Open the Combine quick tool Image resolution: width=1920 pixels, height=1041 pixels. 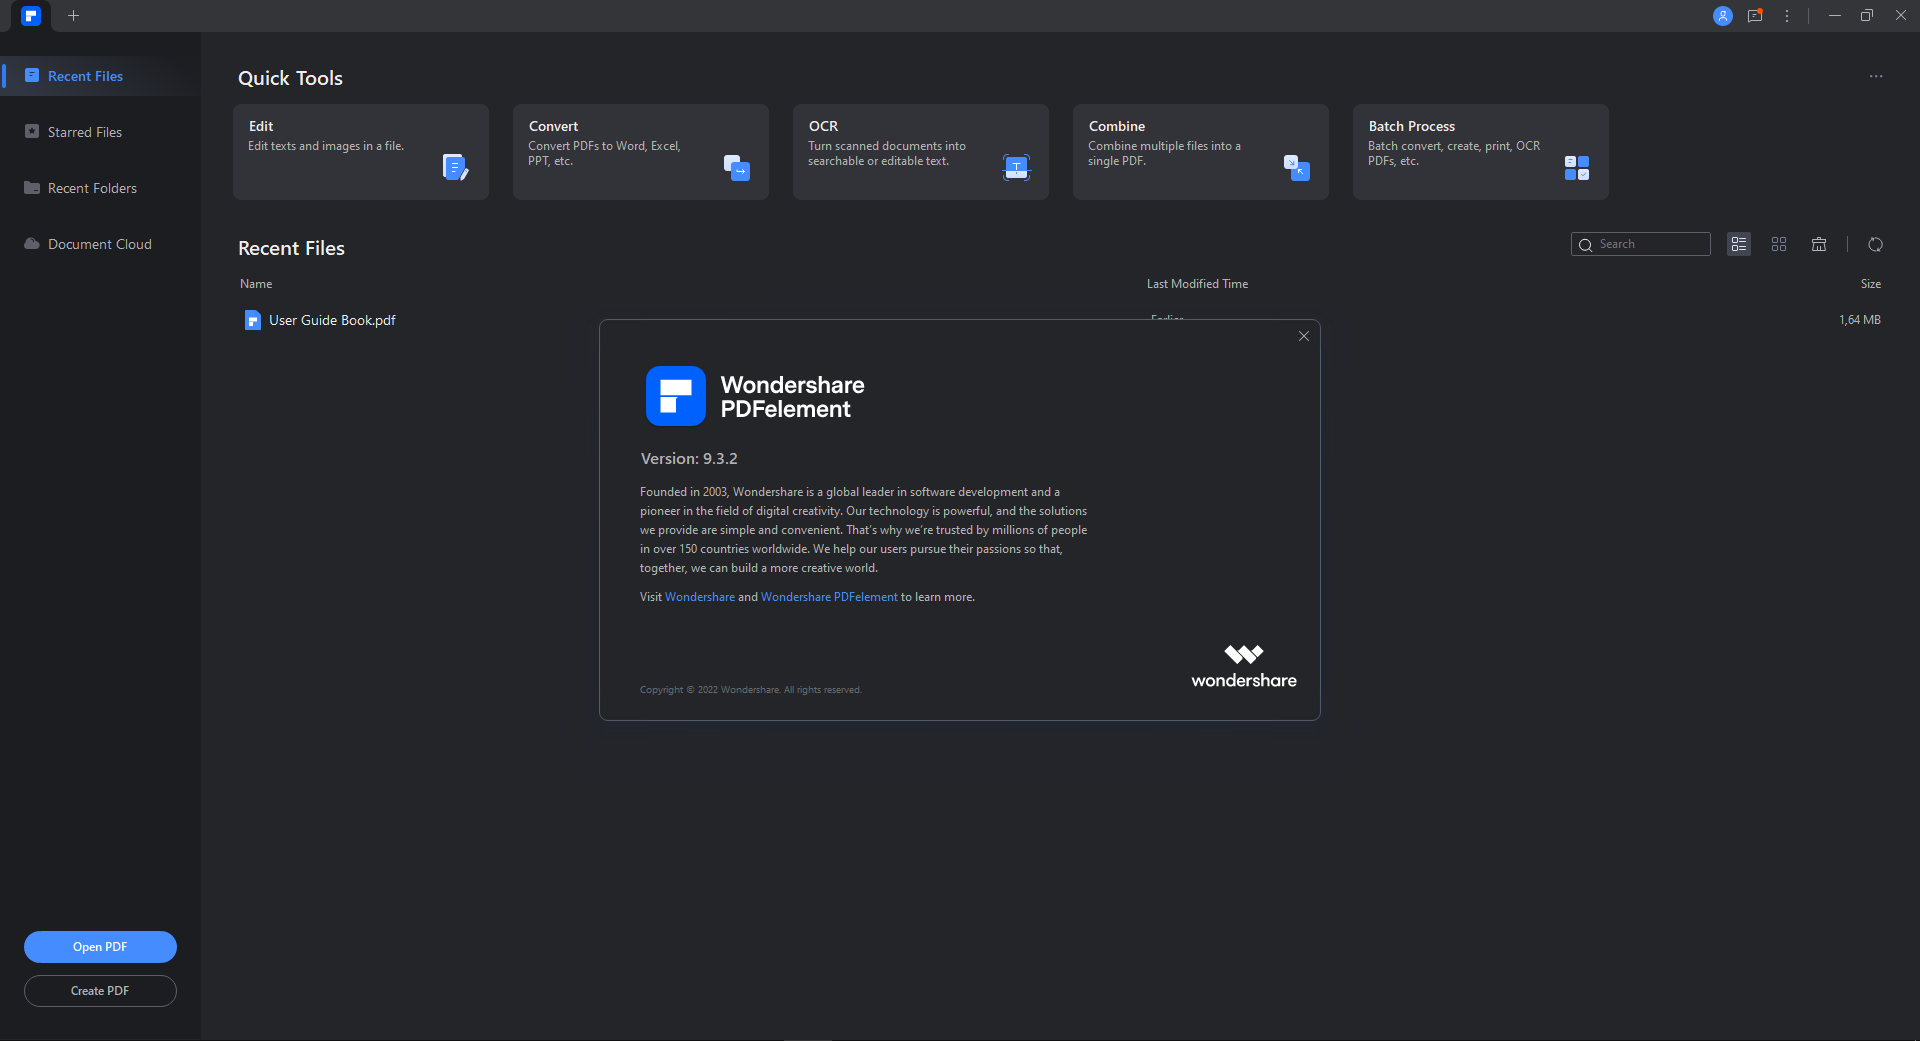pos(1201,152)
